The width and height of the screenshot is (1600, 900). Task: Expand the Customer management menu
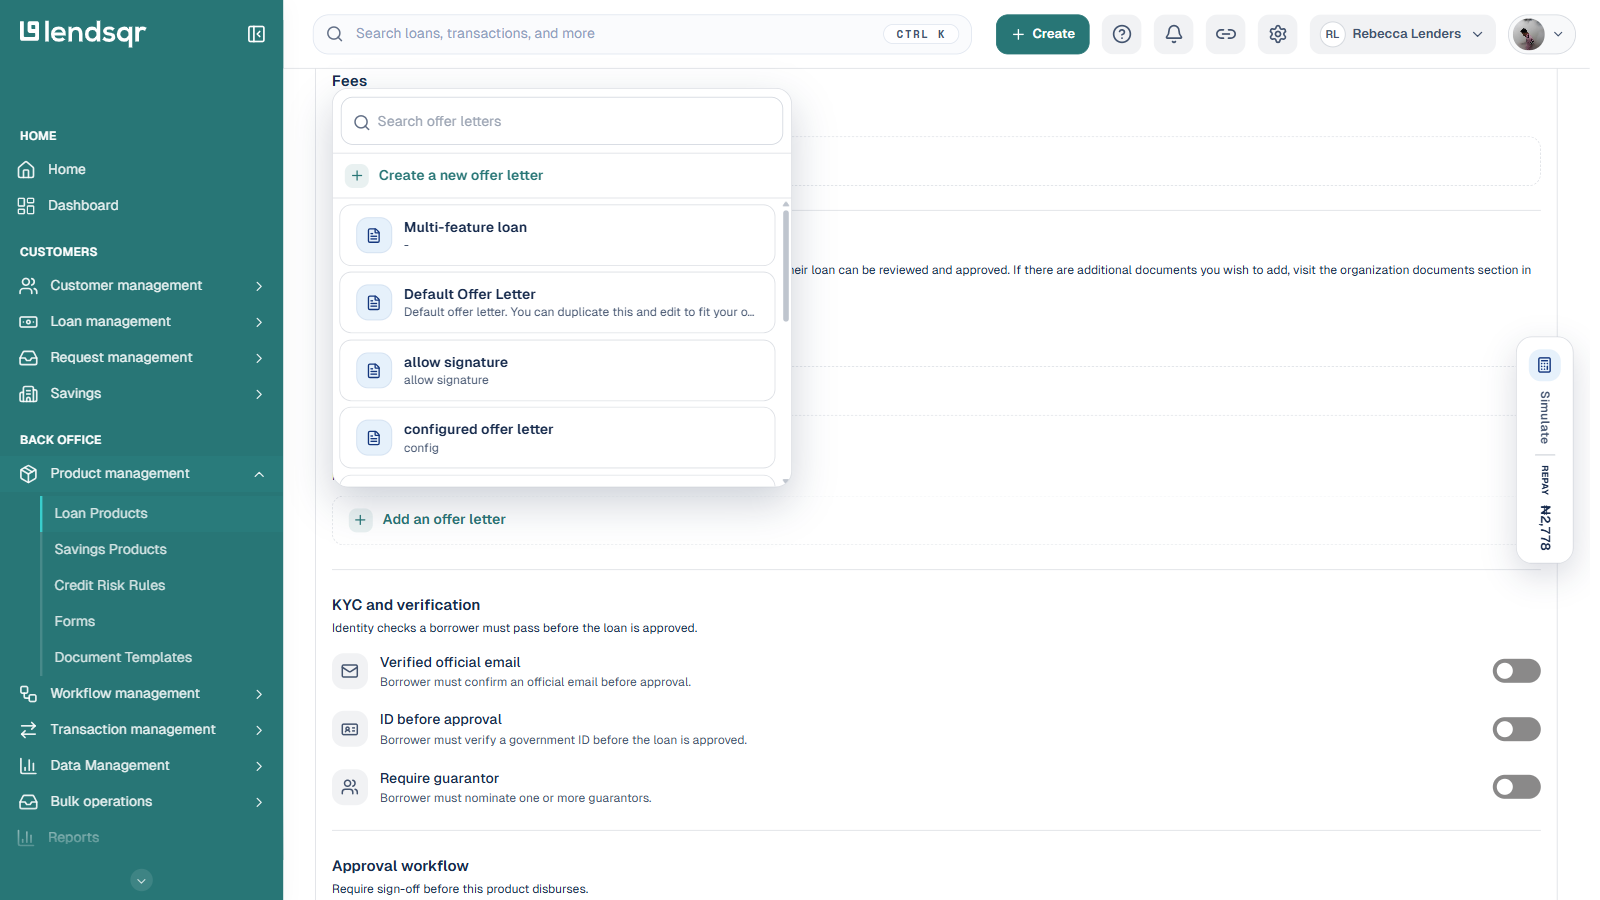point(141,286)
